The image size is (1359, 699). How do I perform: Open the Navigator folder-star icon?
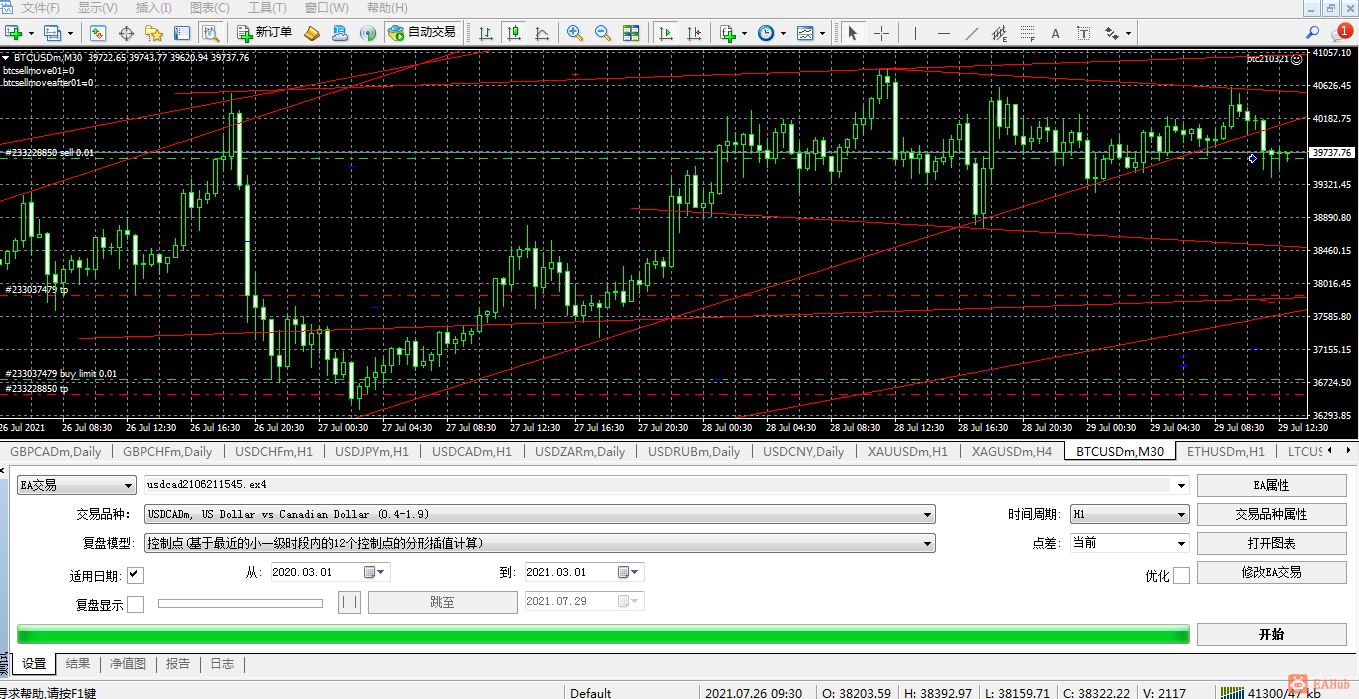(154, 33)
